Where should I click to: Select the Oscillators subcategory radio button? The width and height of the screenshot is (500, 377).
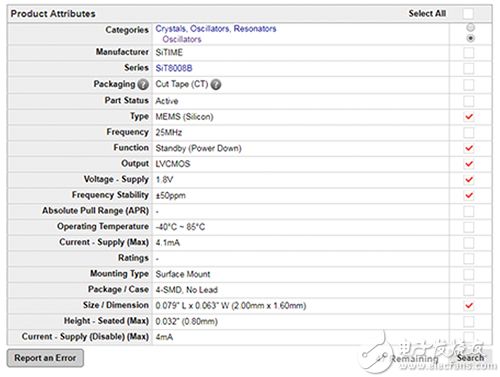pos(470,38)
